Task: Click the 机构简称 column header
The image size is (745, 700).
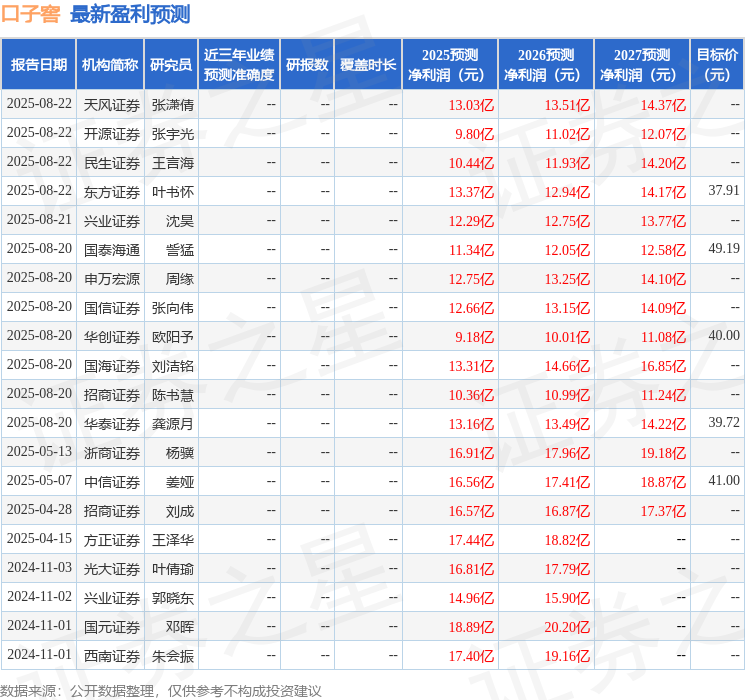Action: (x=110, y=65)
